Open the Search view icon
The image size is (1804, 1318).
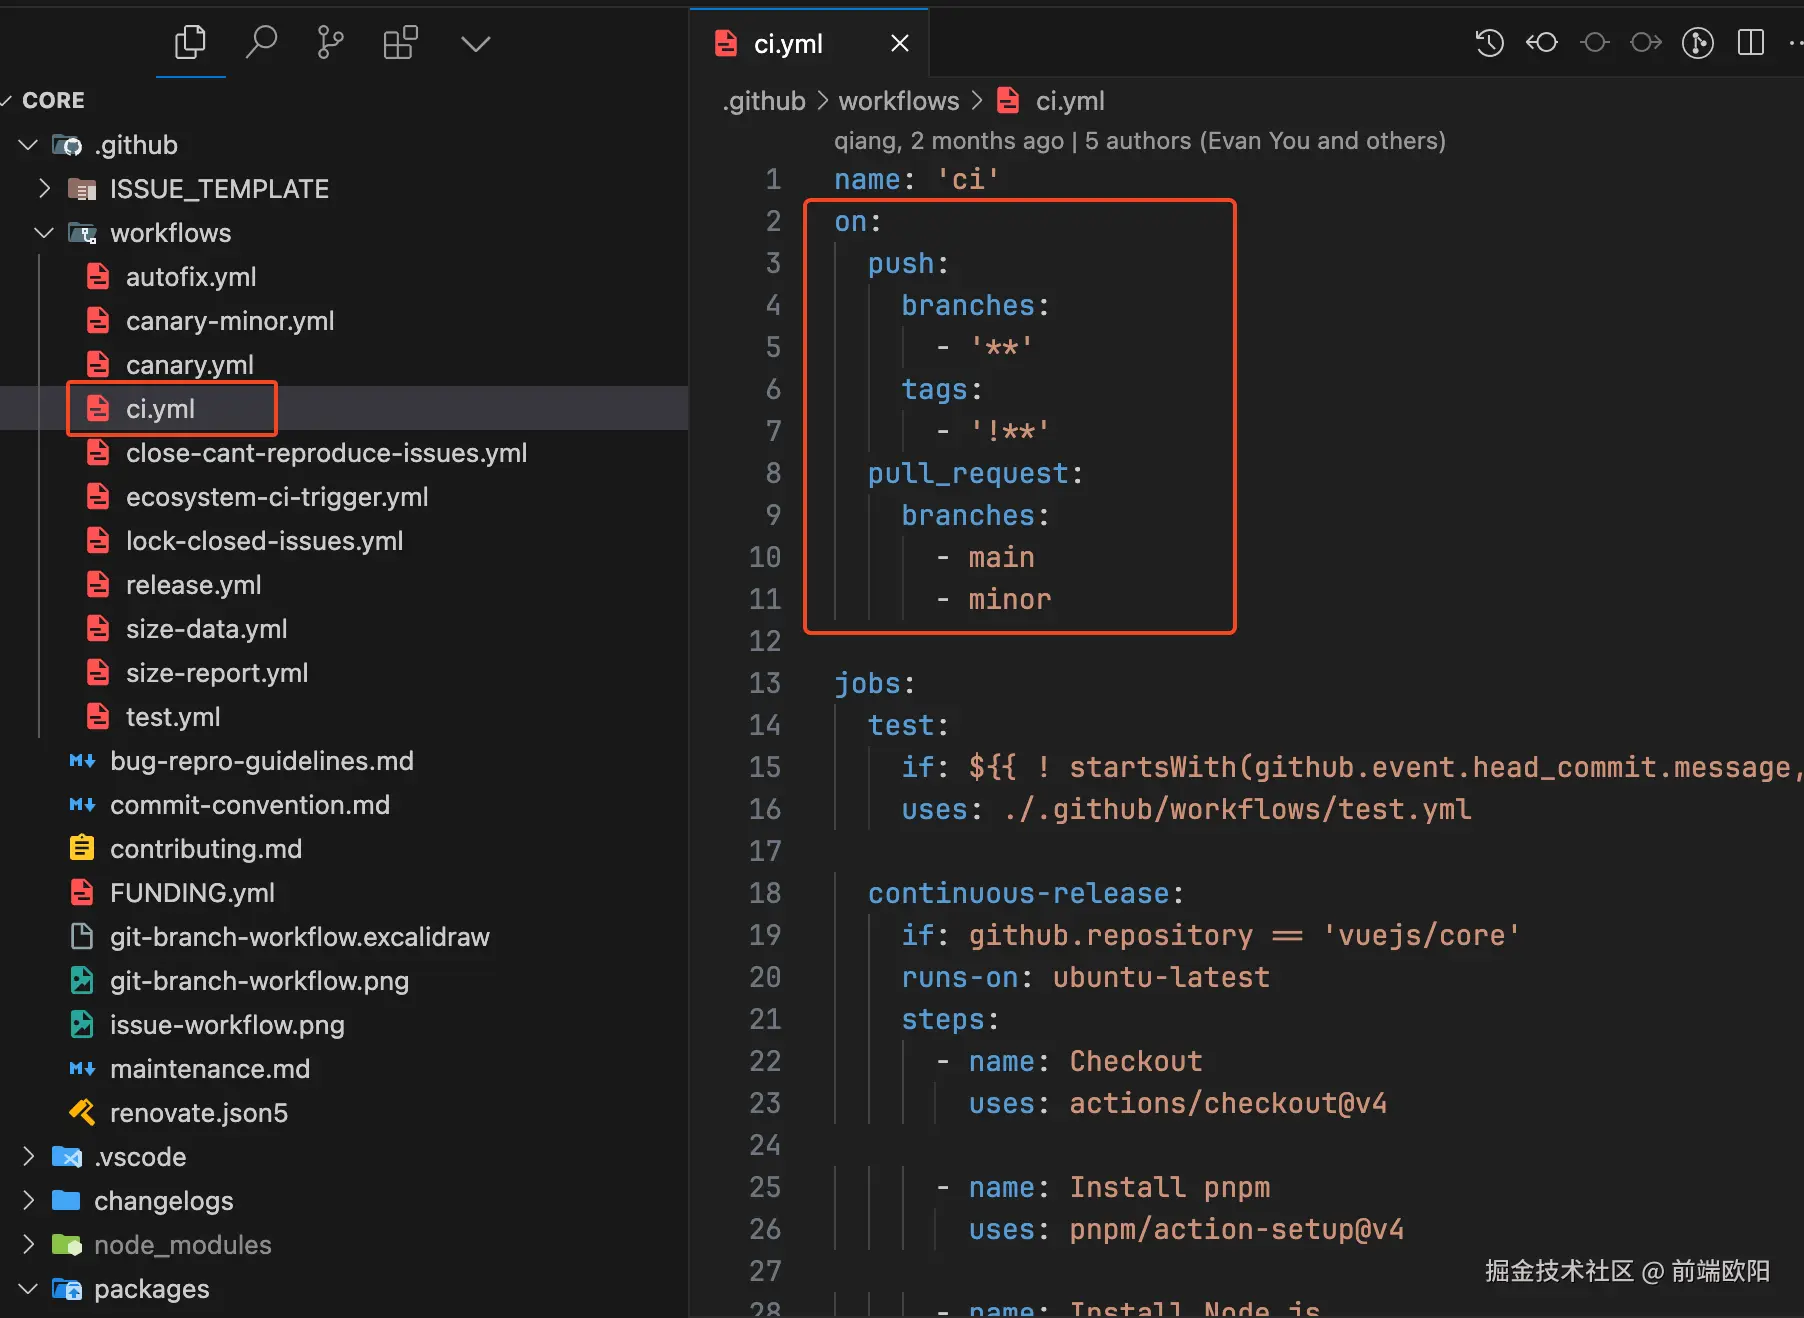tap(261, 43)
